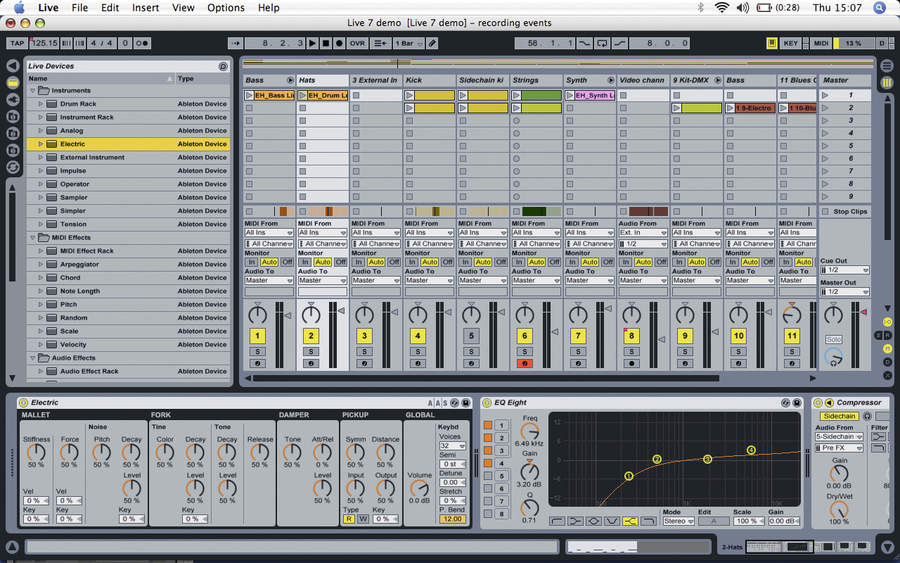Open the Options menu
This screenshot has height=563, width=900.
226,7
